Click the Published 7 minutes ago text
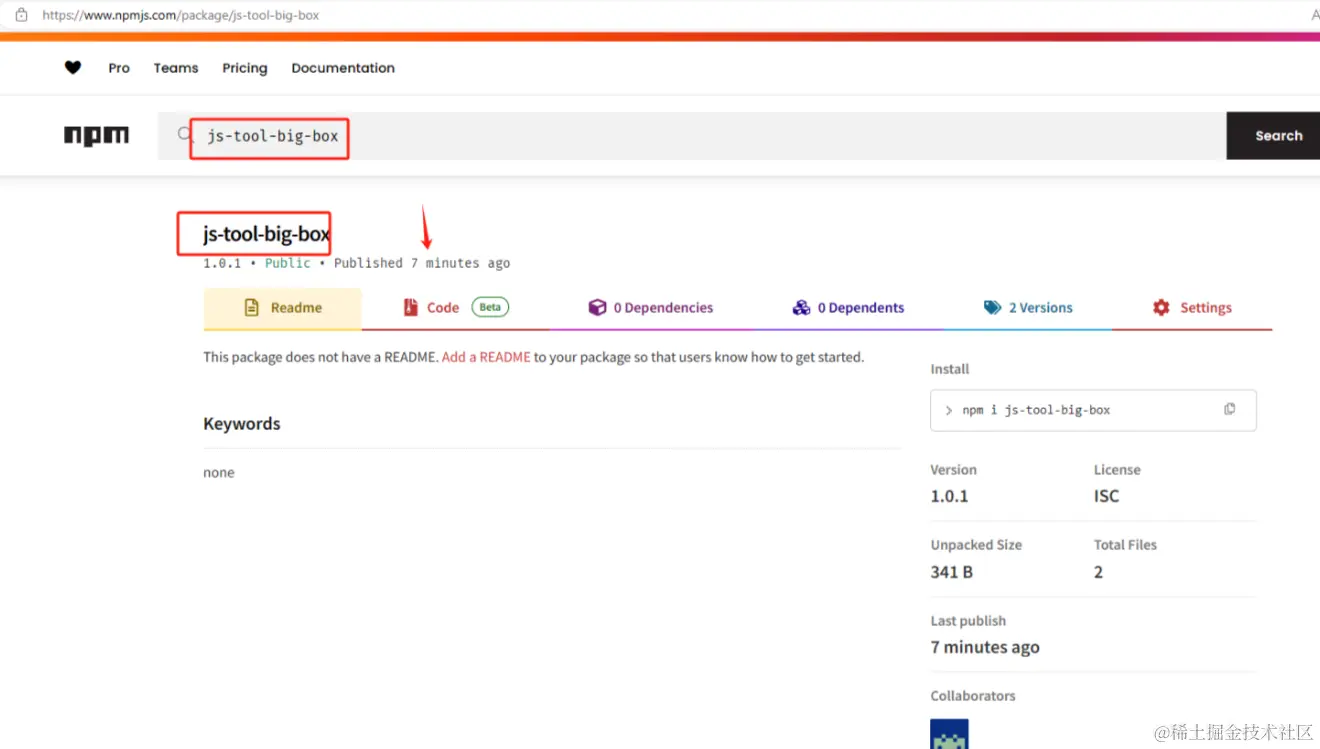Viewport: 1320px width, 749px height. [422, 263]
